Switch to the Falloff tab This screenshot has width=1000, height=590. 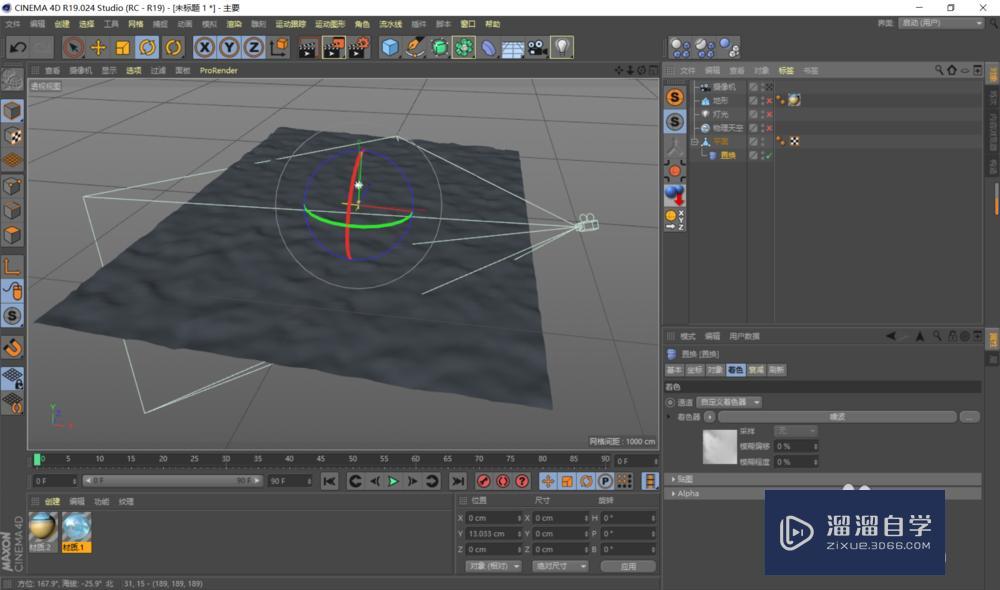click(756, 370)
